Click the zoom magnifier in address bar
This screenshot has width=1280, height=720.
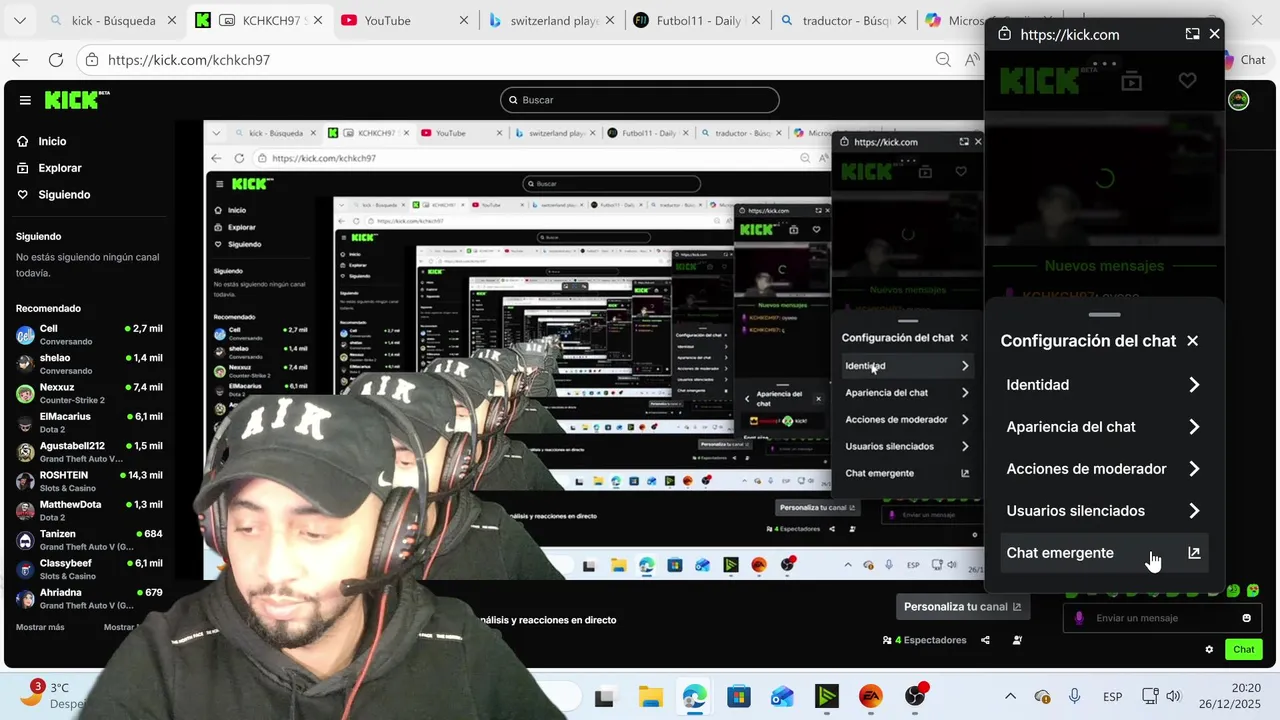click(x=943, y=60)
